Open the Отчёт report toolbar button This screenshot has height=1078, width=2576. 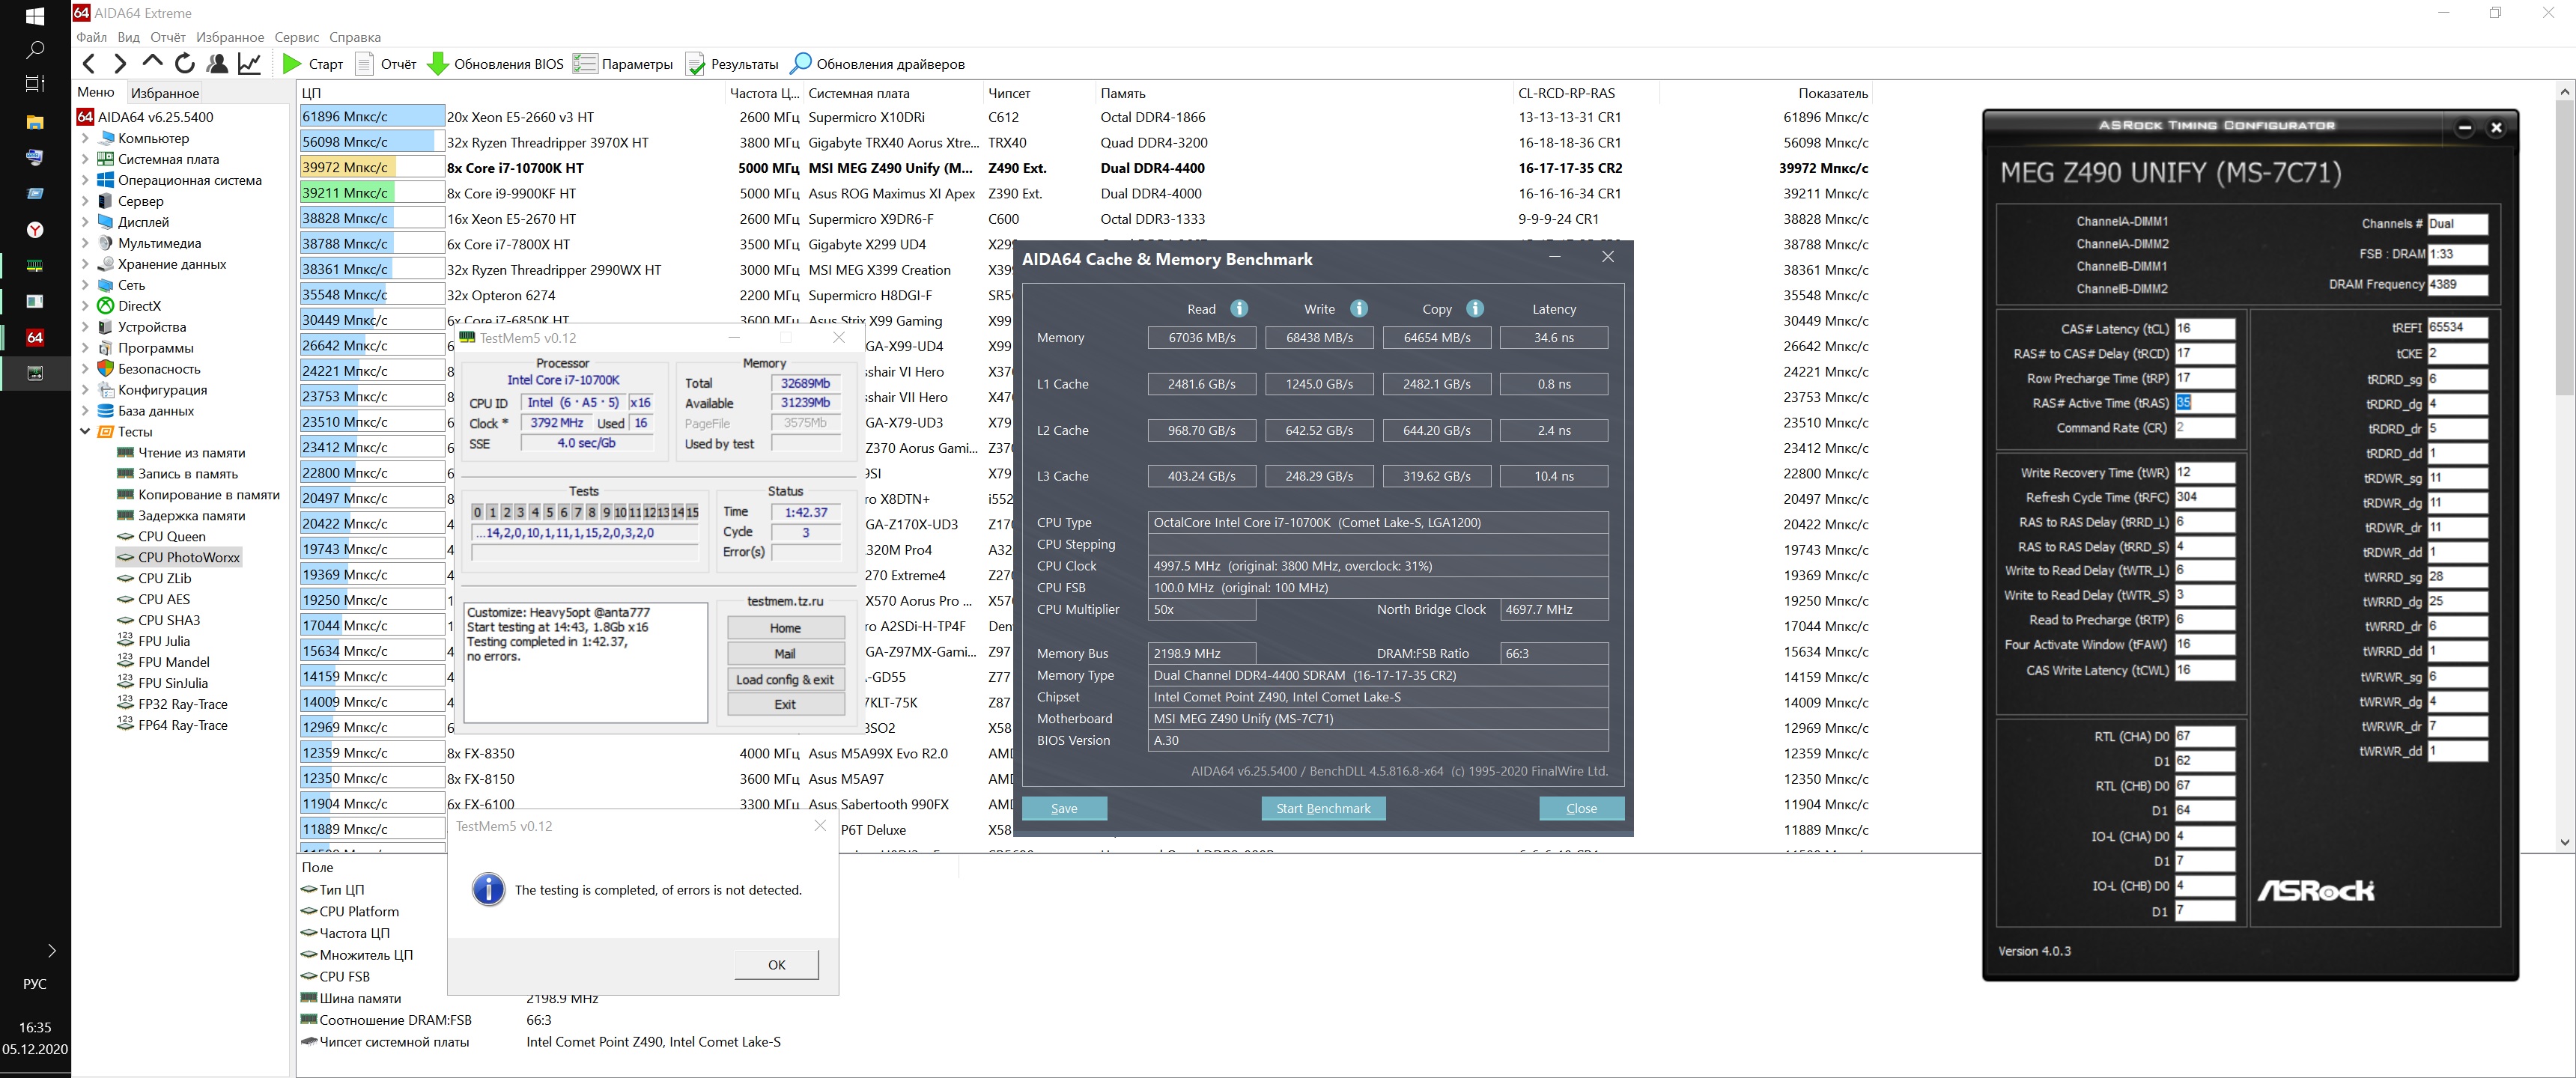click(x=365, y=64)
